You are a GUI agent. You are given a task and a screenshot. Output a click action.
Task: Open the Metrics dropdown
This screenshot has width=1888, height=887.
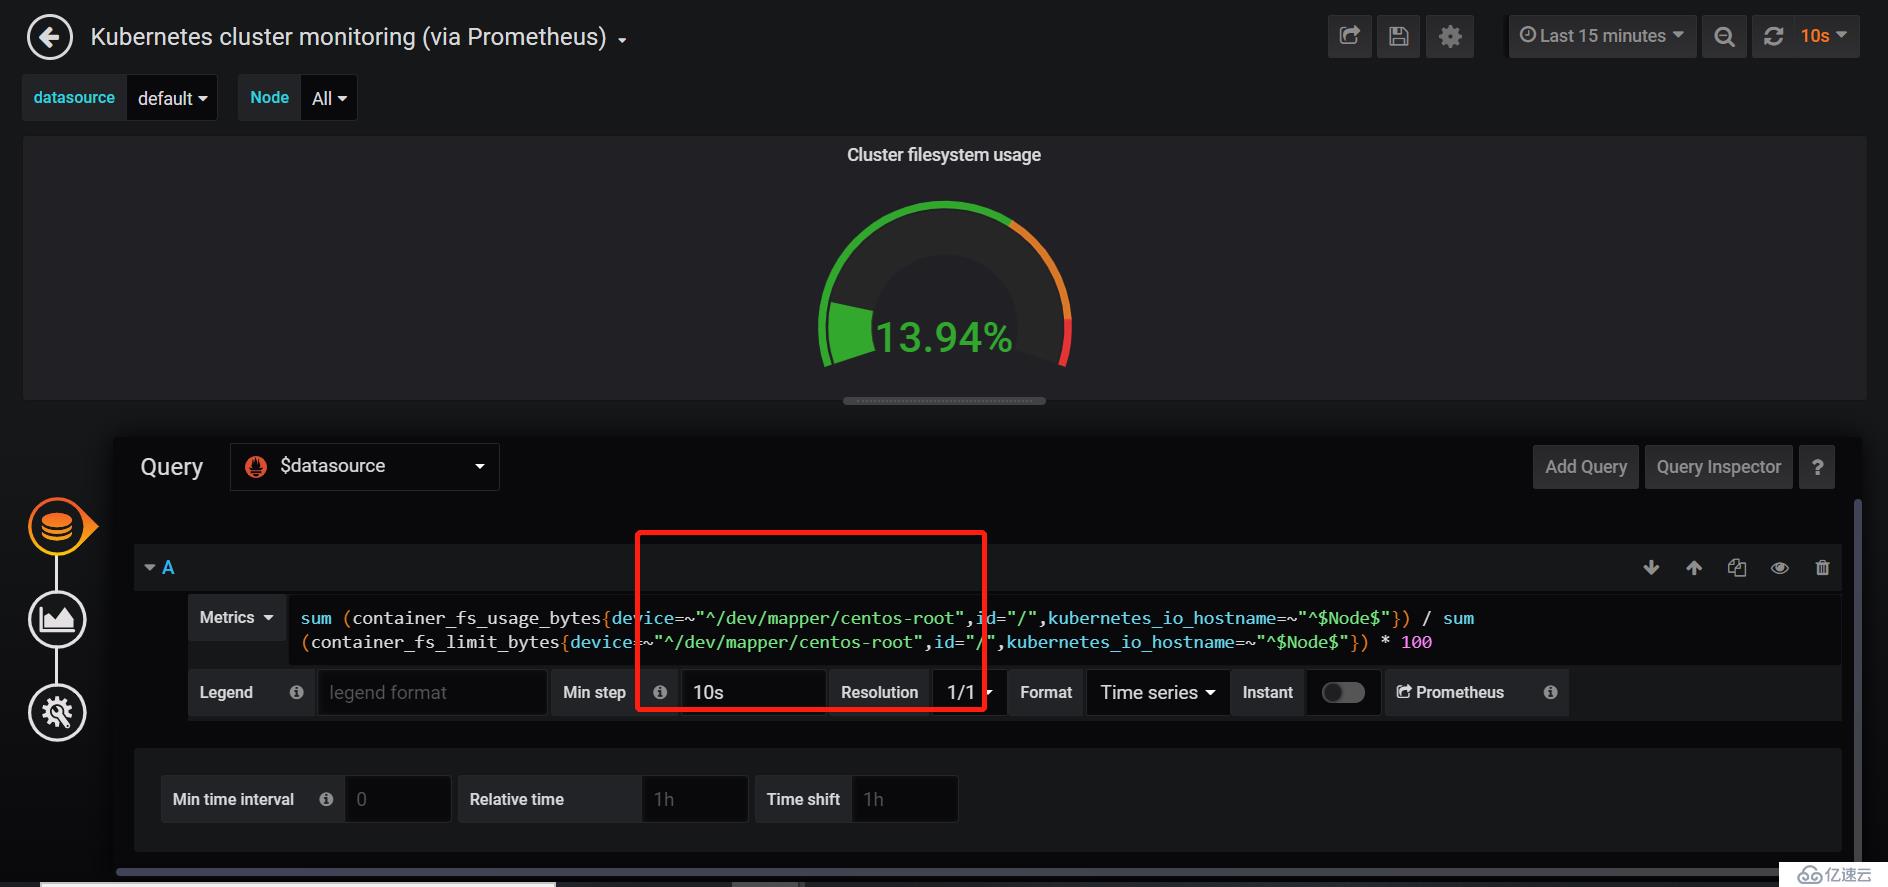[x=236, y=618]
